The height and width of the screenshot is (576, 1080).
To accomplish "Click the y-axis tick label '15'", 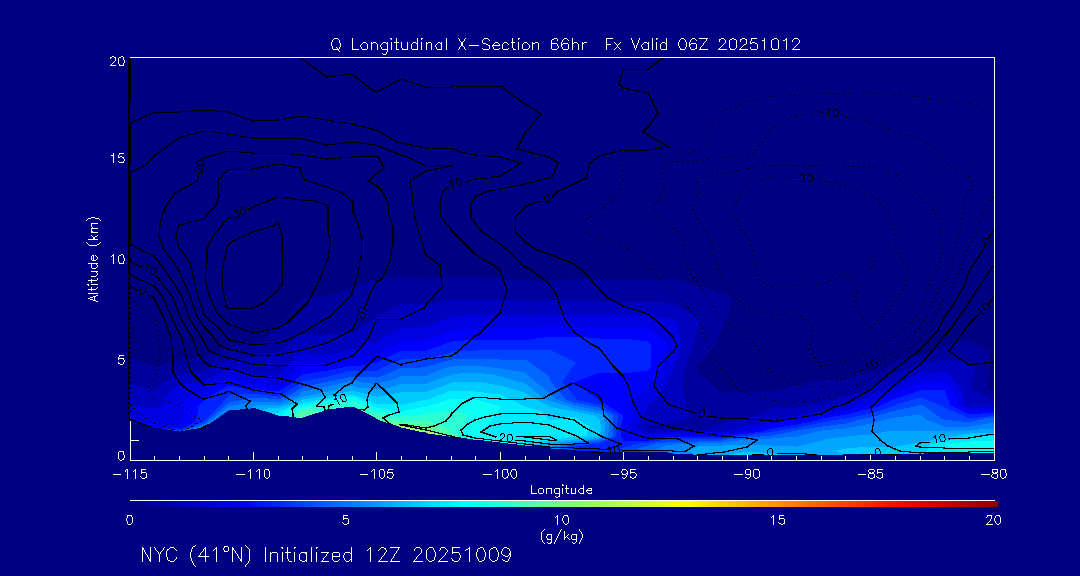I will tap(116, 158).
